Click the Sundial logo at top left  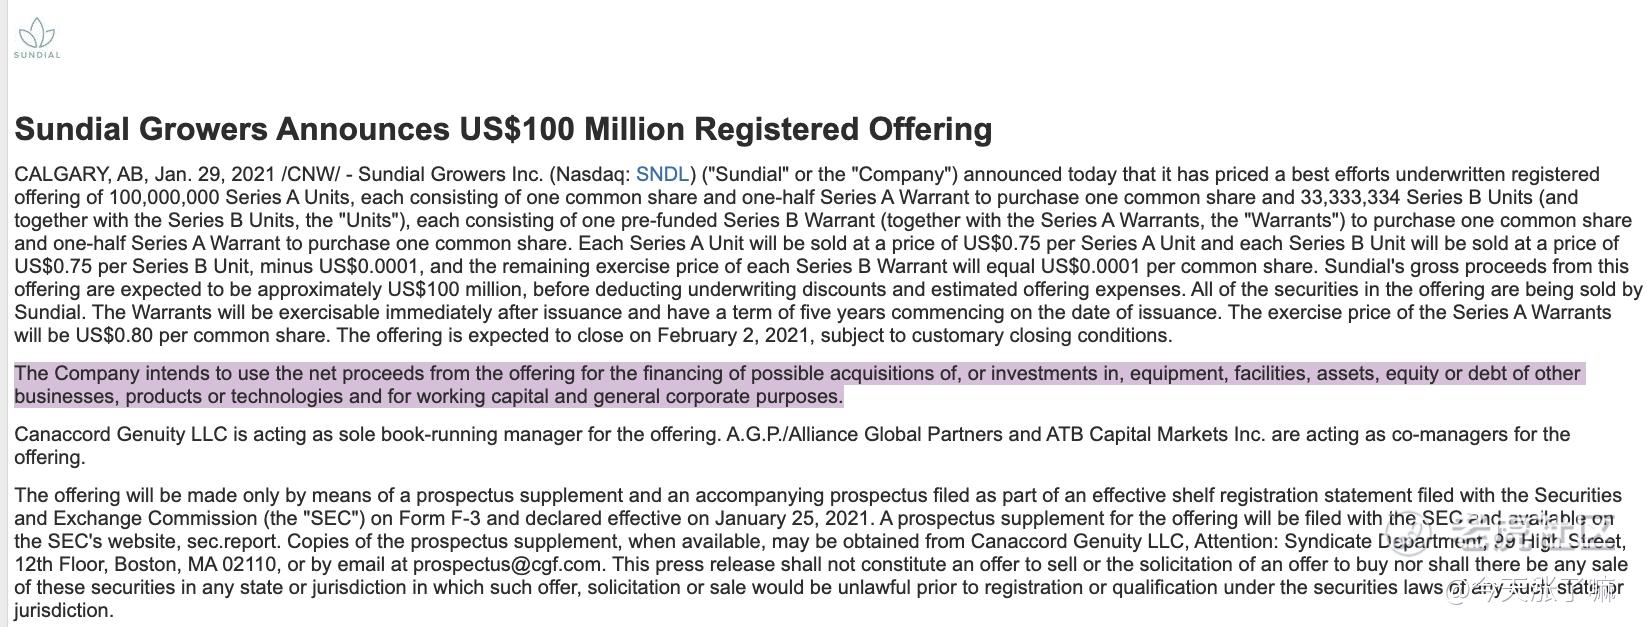tap(37, 38)
